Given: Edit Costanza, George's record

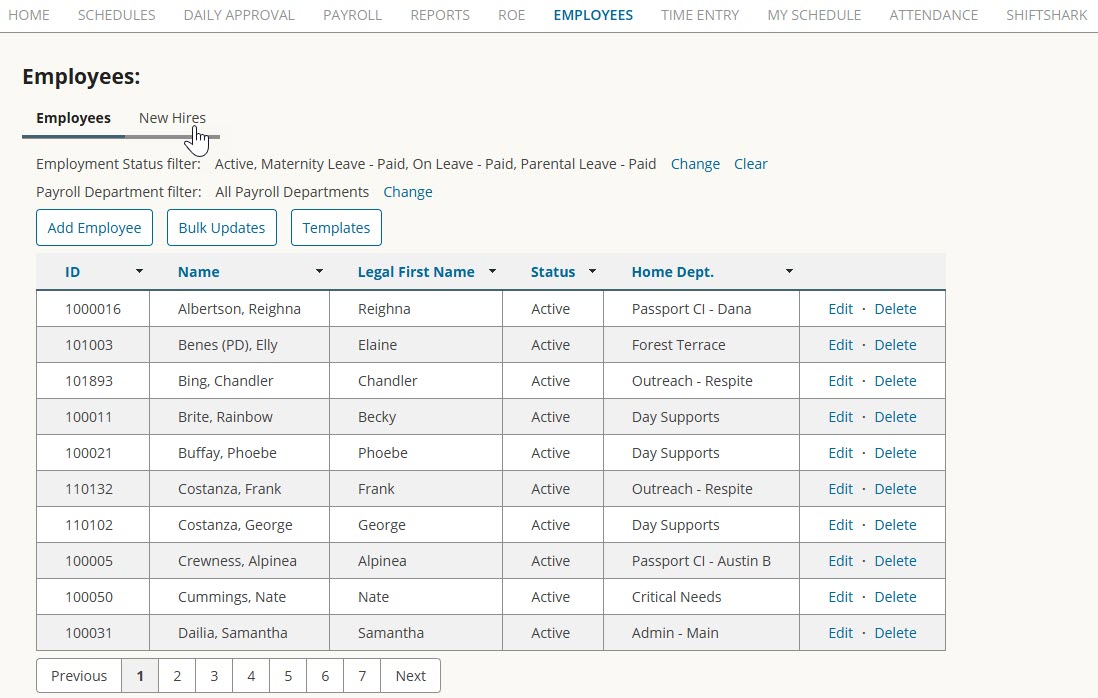Looking at the screenshot, I should 840,525.
